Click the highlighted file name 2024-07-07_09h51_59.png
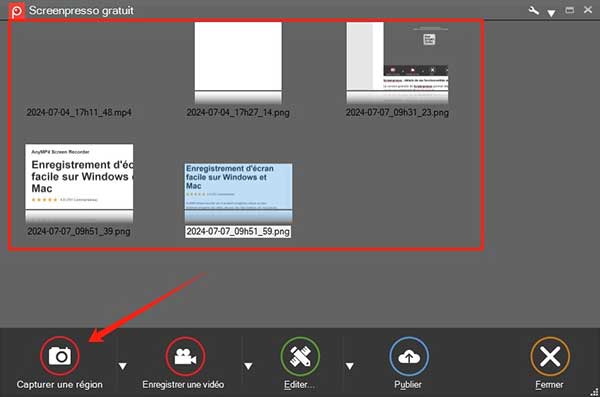The height and width of the screenshot is (397, 600). [x=238, y=232]
